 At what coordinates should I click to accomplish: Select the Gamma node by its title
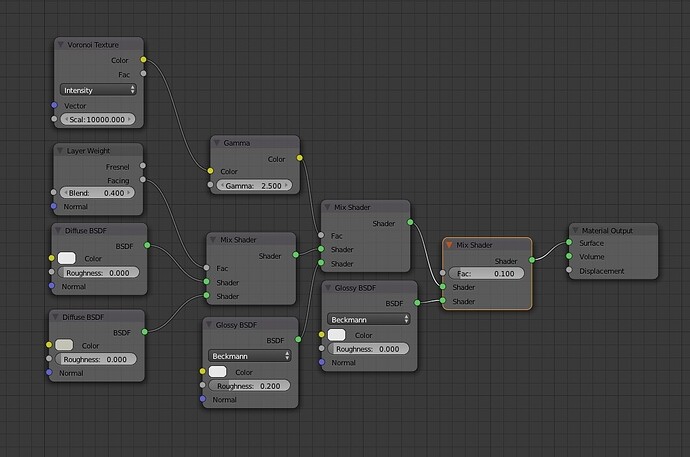237,143
